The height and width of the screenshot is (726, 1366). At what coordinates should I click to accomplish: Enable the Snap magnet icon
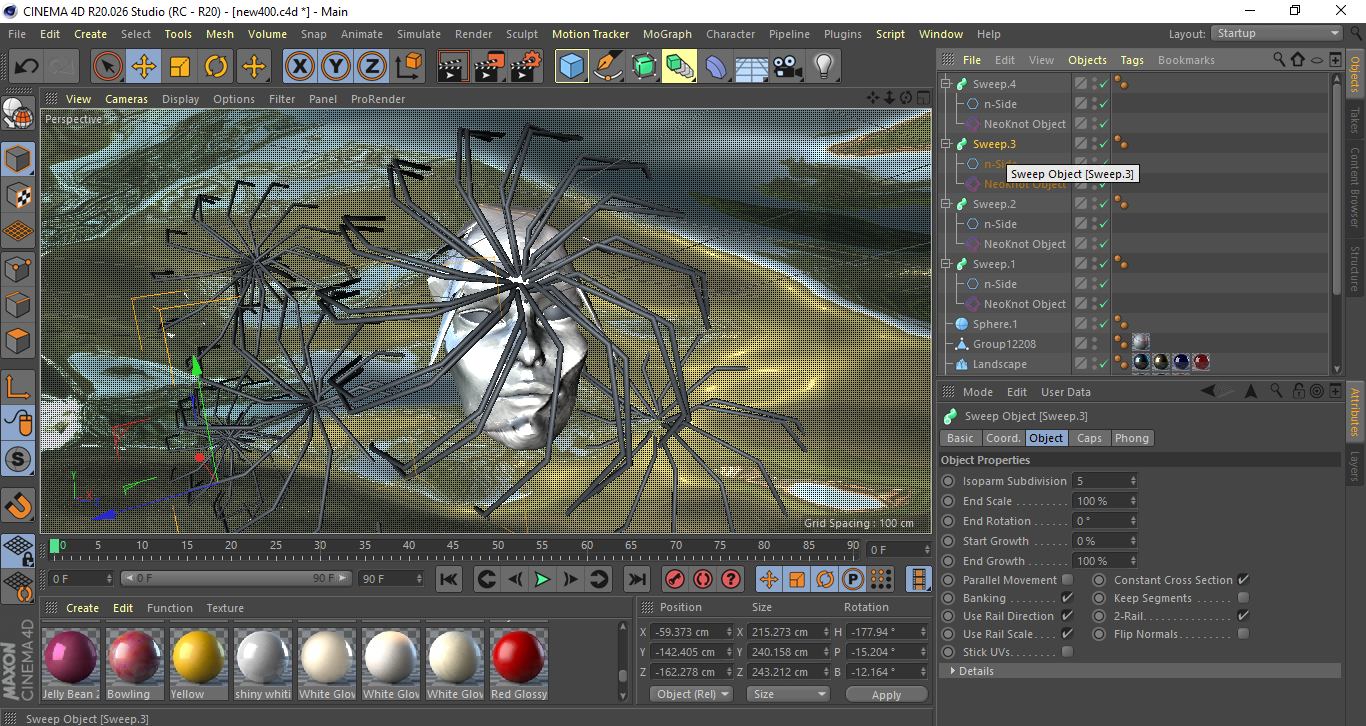pos(19,505)
